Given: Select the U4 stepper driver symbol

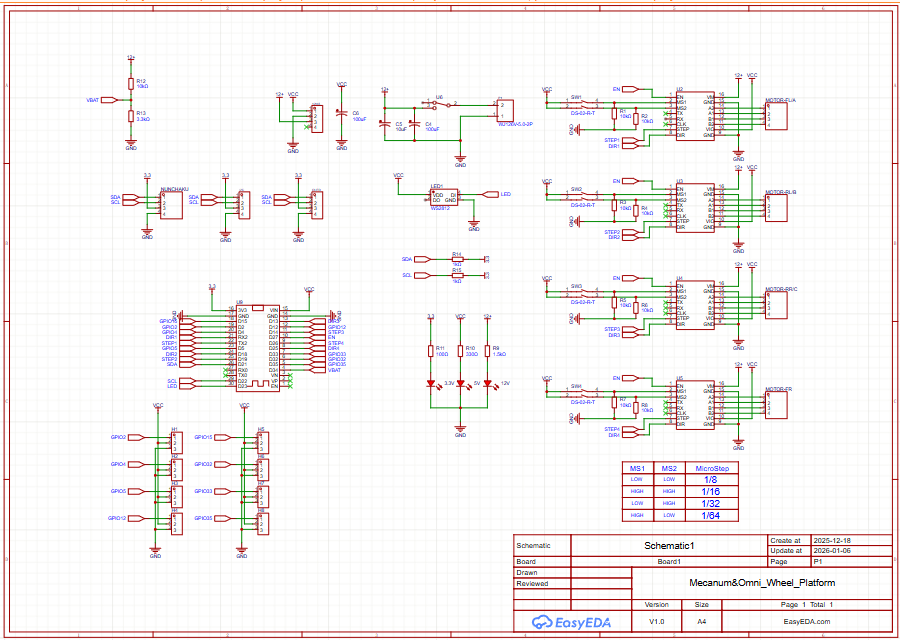Looking at the screenshot, I should pos(695,305).
